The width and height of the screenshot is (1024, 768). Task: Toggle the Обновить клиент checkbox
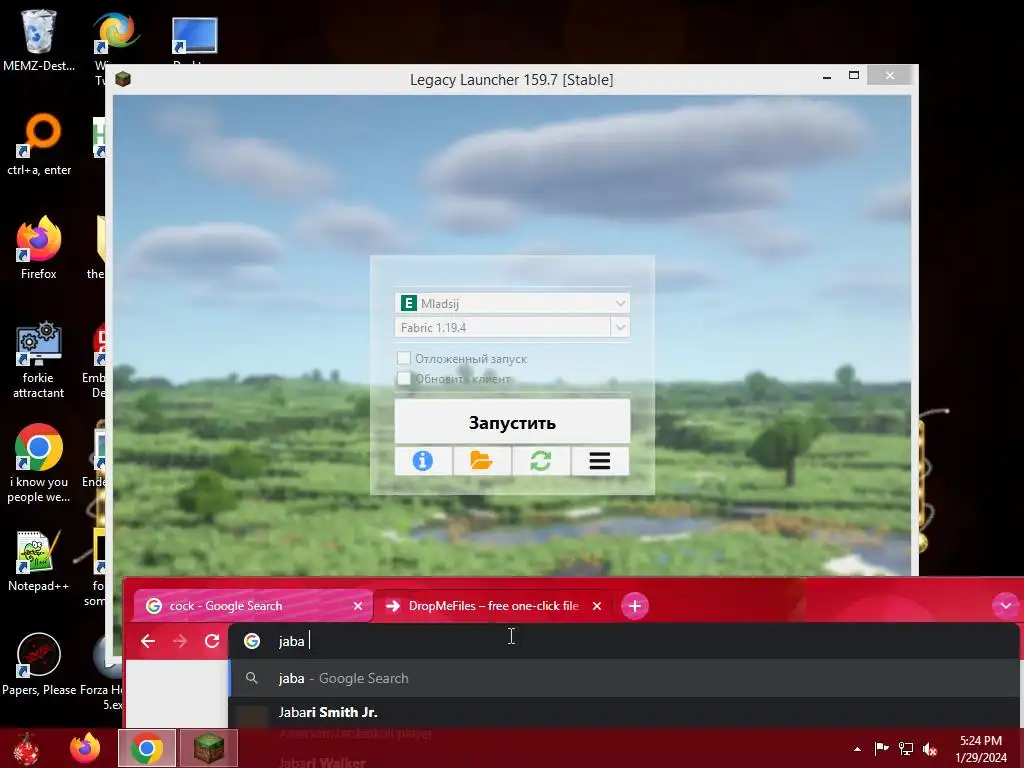coord(404,378)
